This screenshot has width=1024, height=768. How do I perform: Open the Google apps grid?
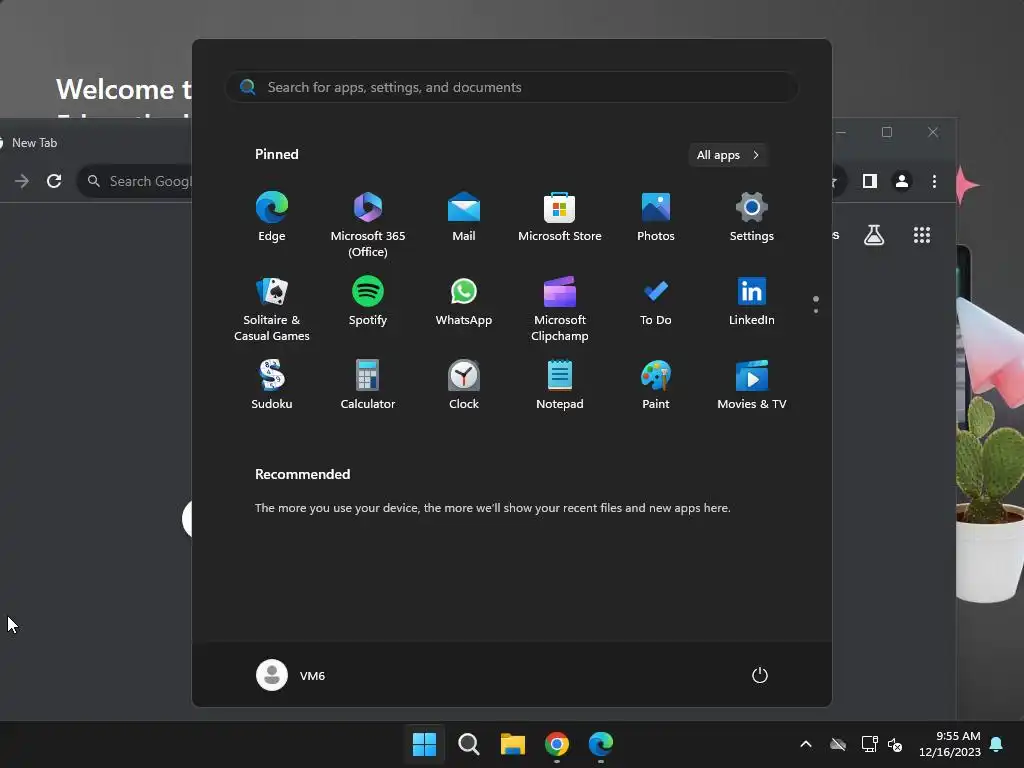click(921, 234)
